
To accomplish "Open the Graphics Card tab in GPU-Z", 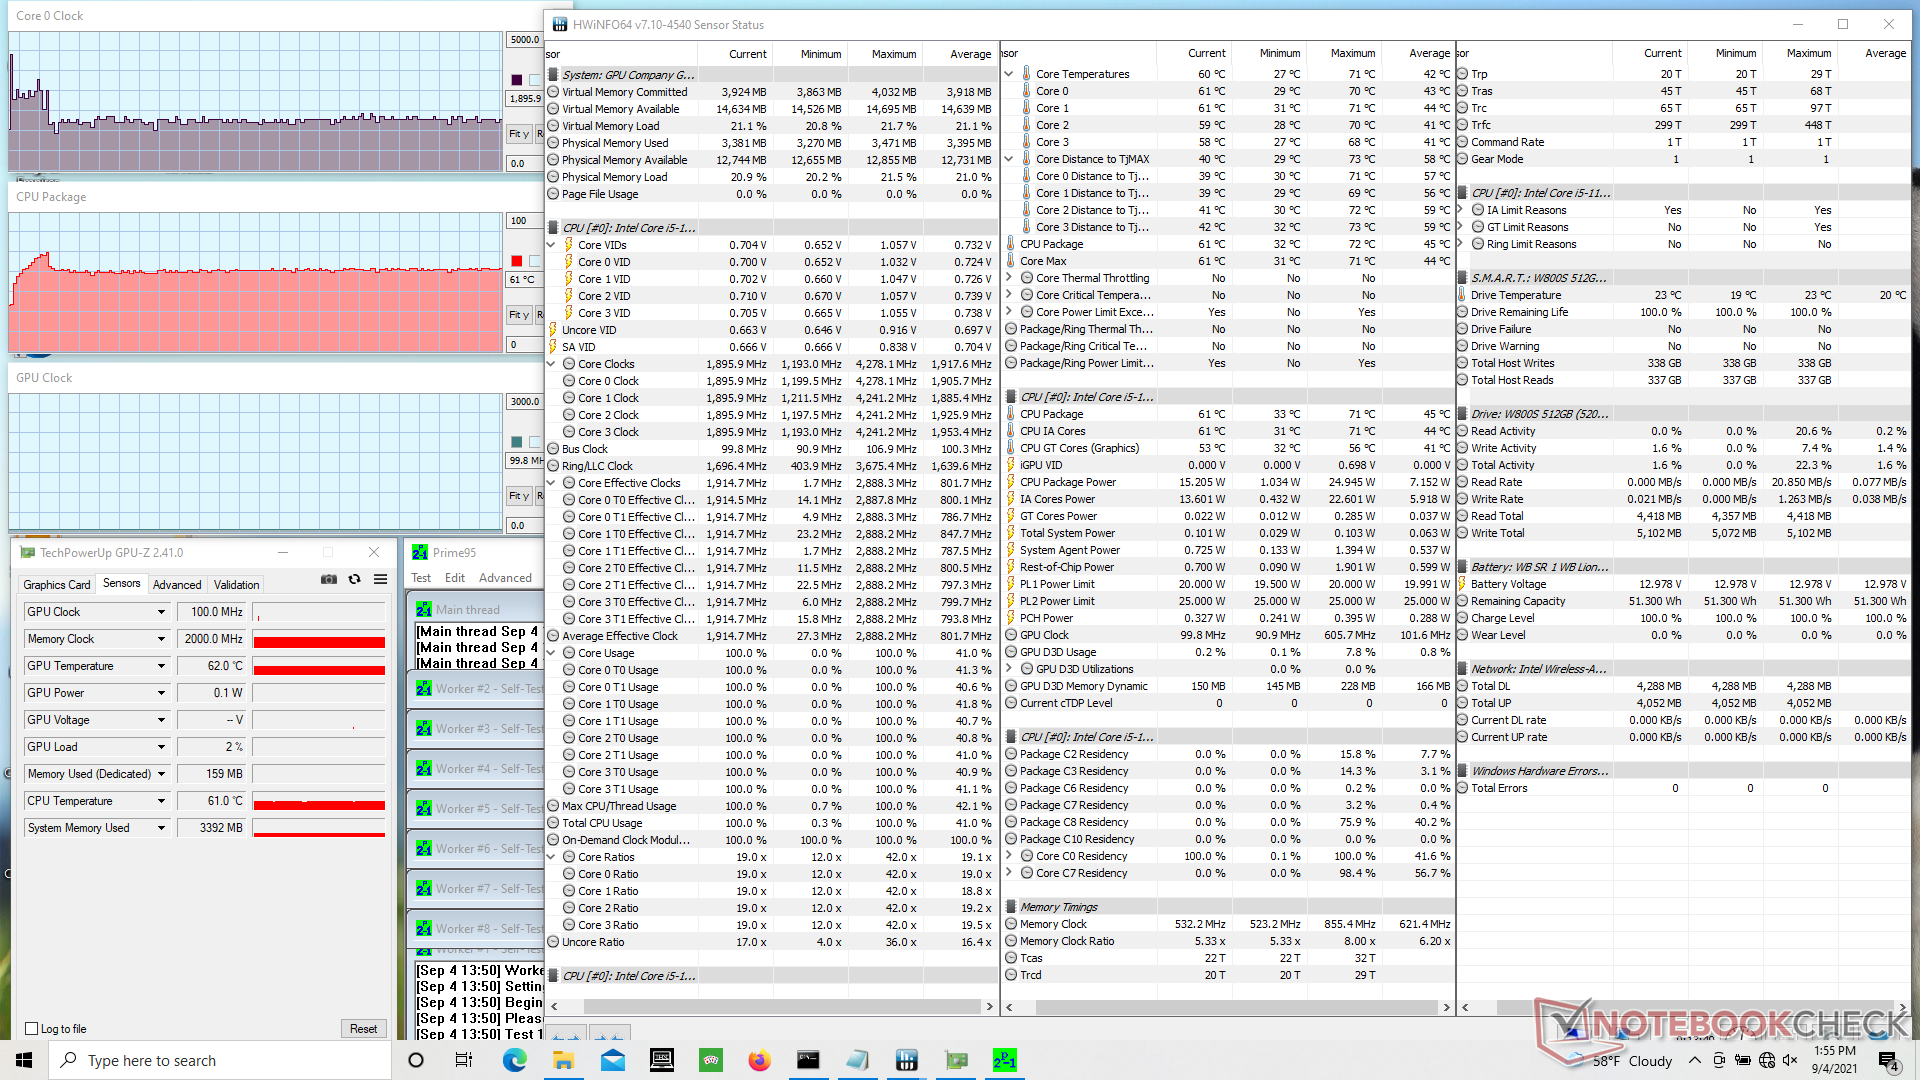I will [x=57, y=584].
